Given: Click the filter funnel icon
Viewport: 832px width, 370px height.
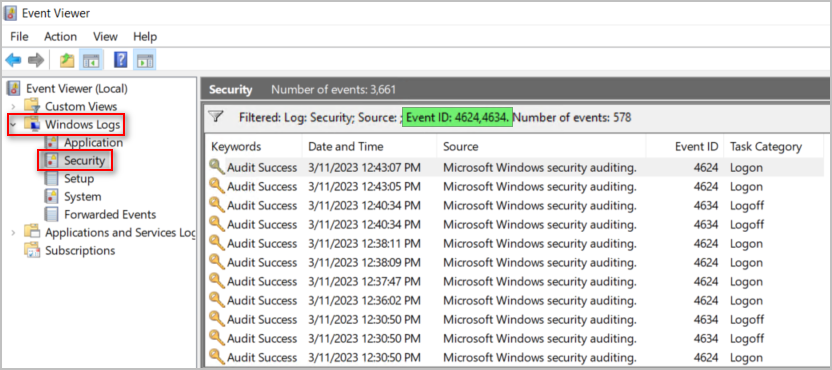Looking at the screenshot, I should click(215, 116).
